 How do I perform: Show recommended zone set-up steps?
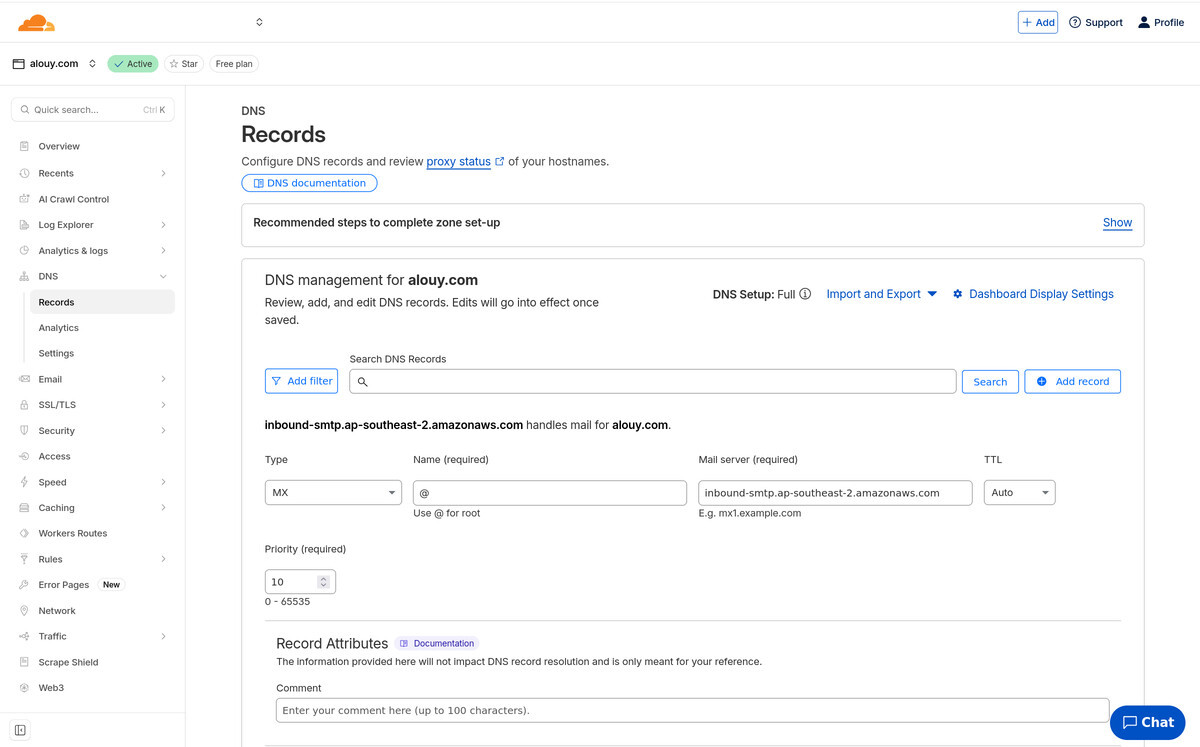pyautogui.click(x=1117, y=223)
